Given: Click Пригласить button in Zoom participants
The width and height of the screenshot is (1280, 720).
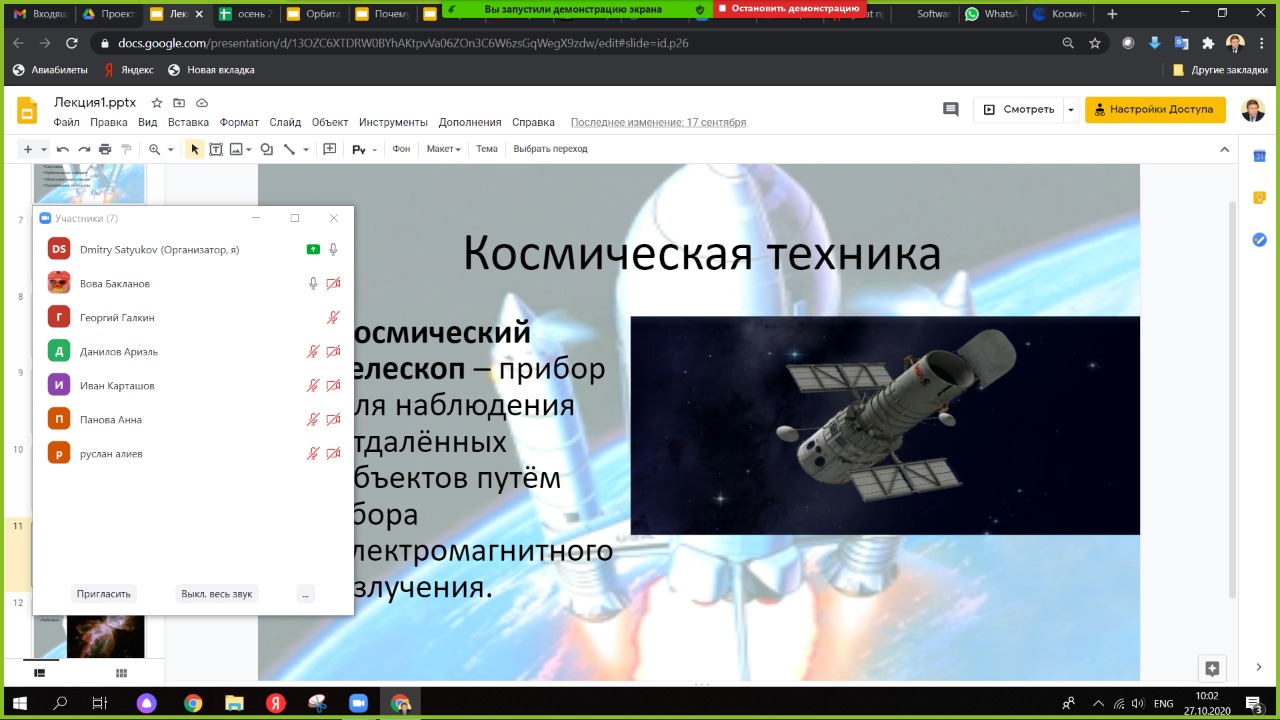Looking at the screenshot, I should [104, 593].
